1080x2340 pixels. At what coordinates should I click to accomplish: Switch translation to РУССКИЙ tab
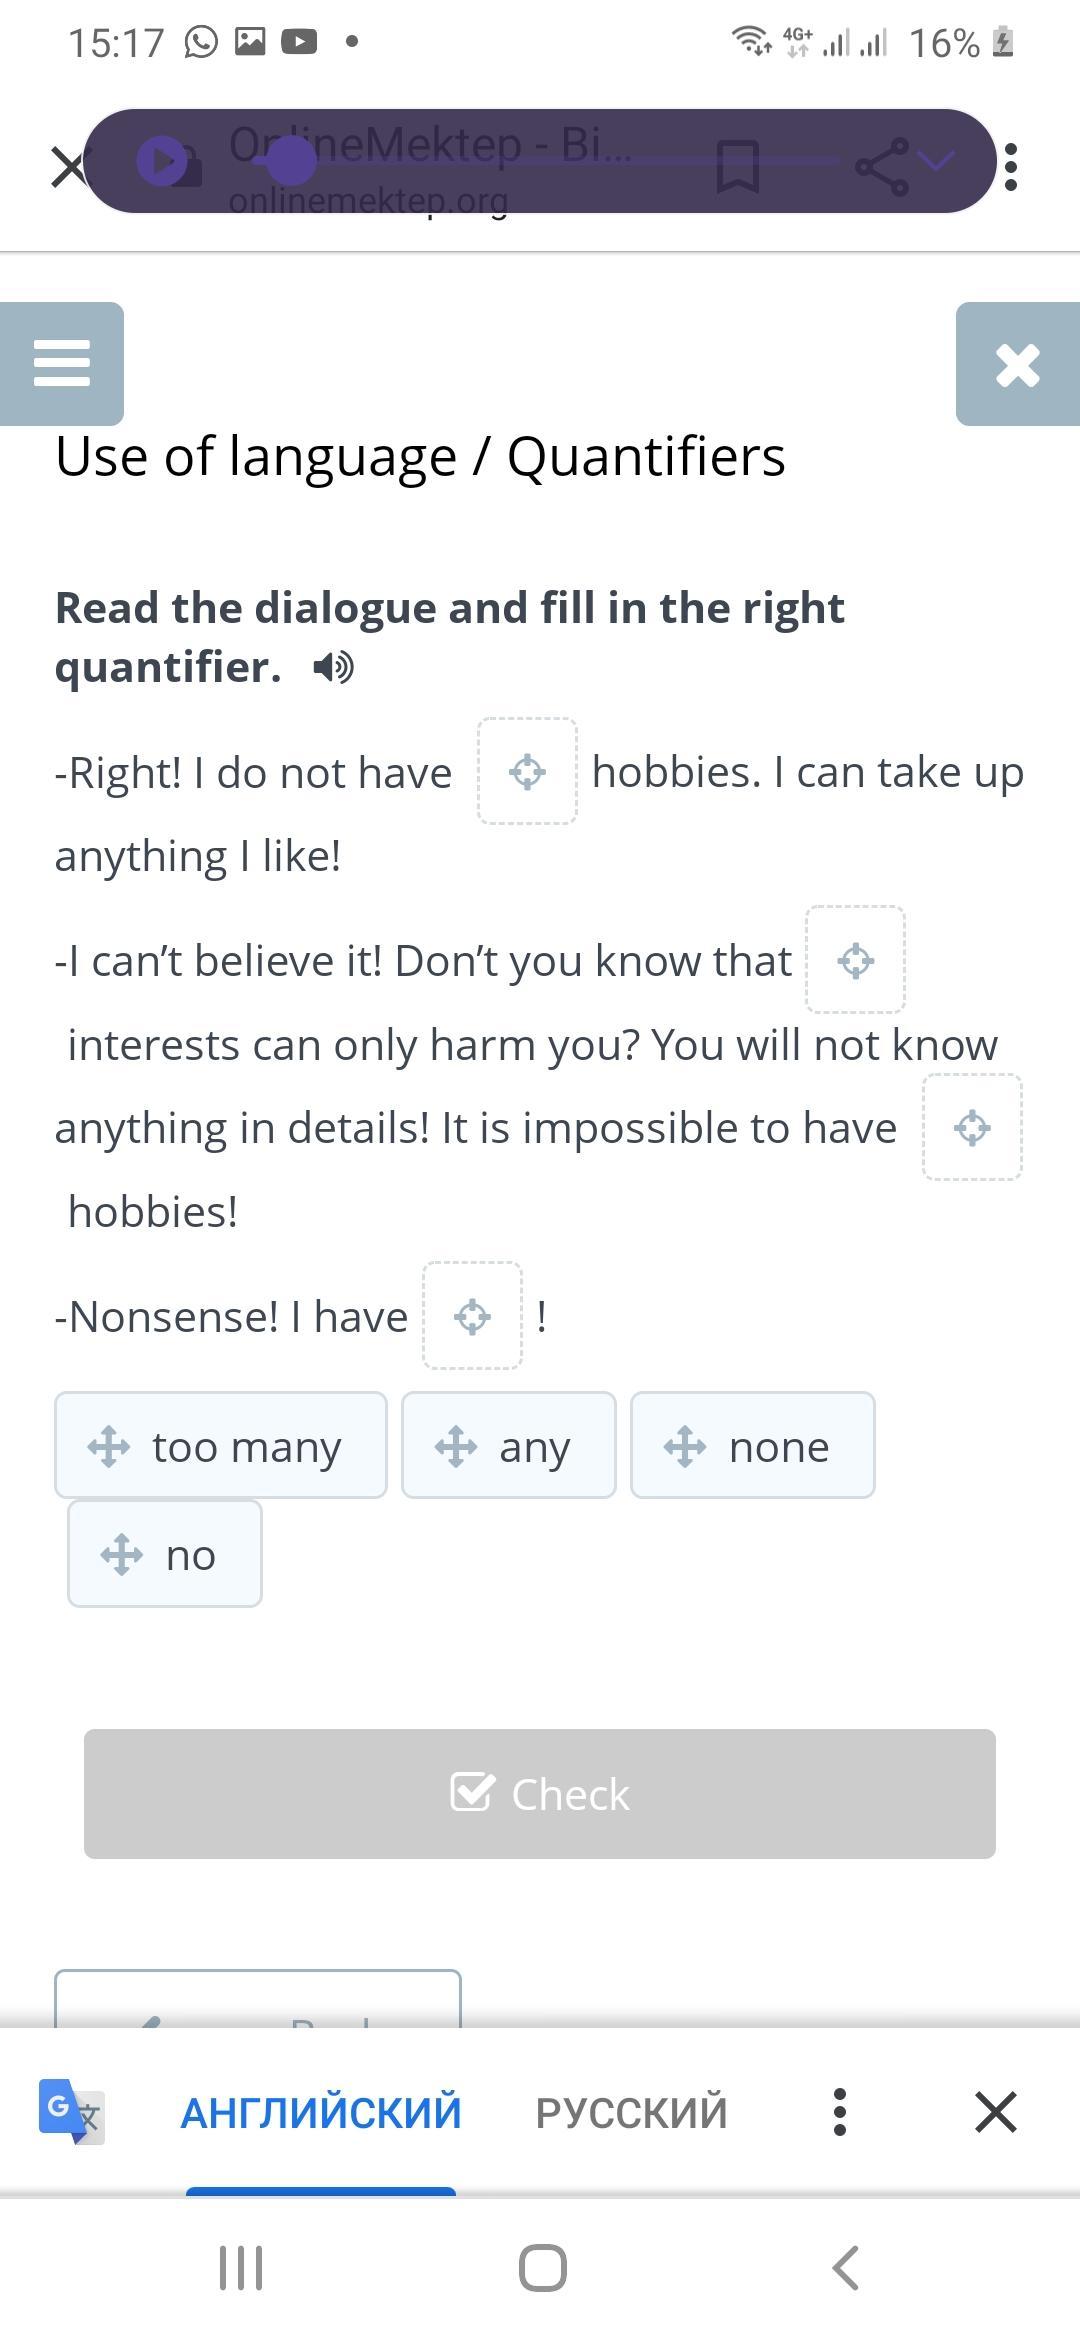[x=631, y=2112]
